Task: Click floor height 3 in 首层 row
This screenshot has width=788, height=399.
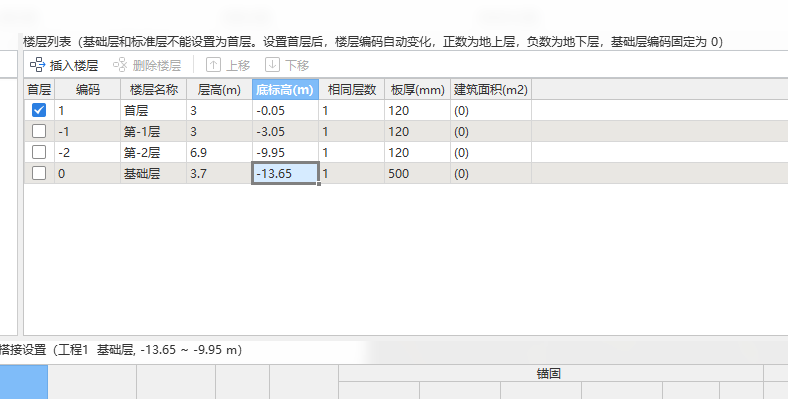Action: coord(219,111)
